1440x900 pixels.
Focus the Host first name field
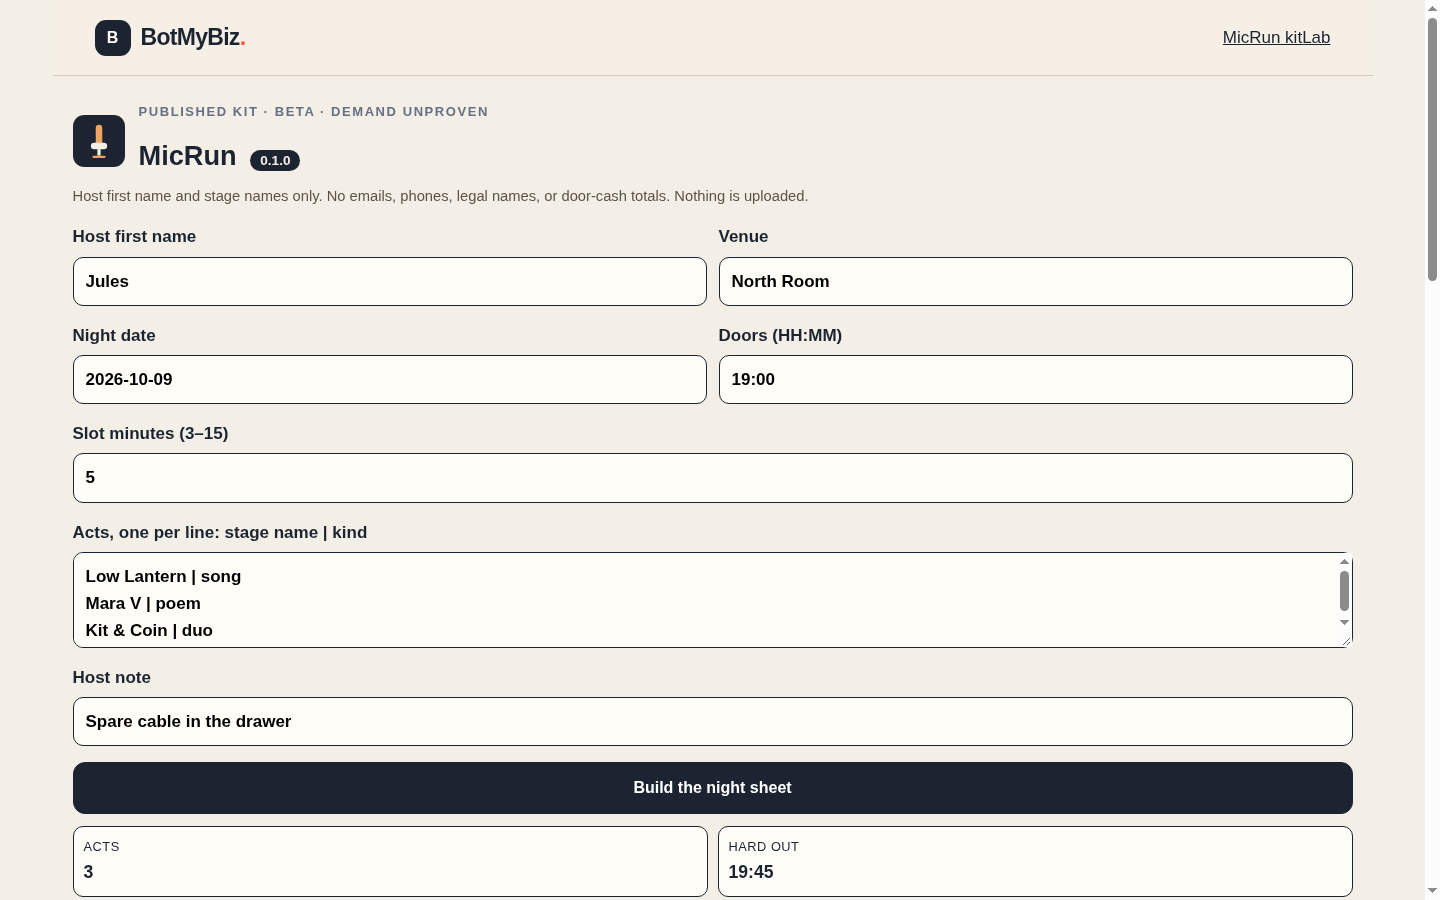pyautogui.click(x=390, y=282)
